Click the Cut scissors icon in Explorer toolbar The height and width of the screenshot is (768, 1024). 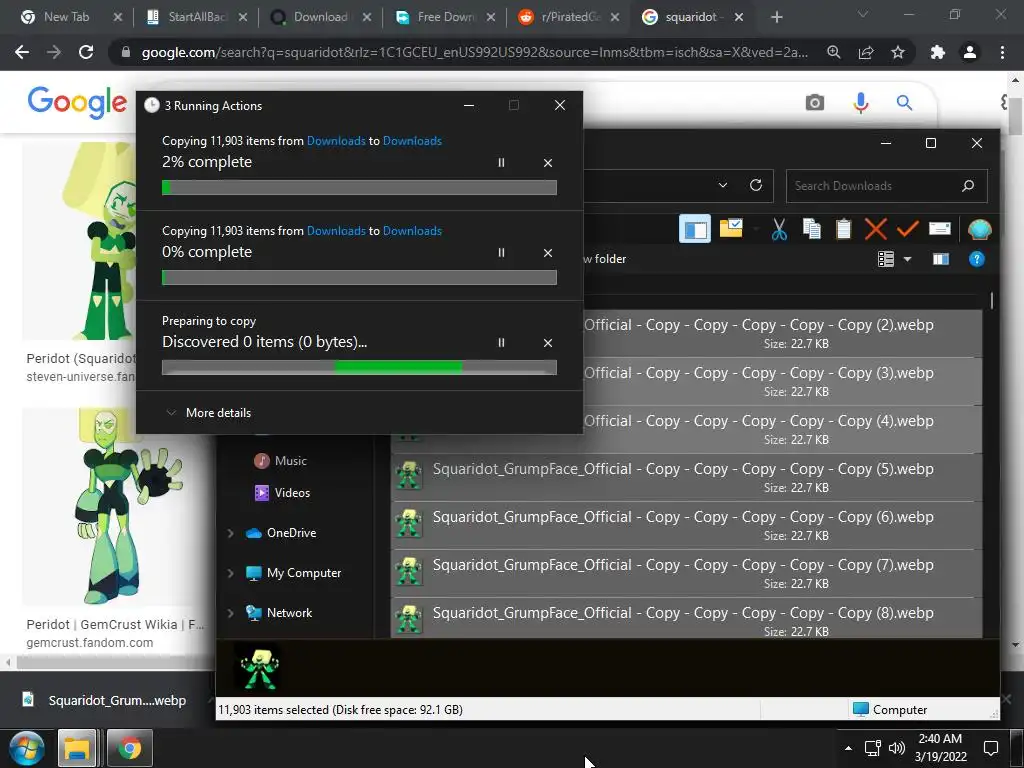tap(778, 229)
